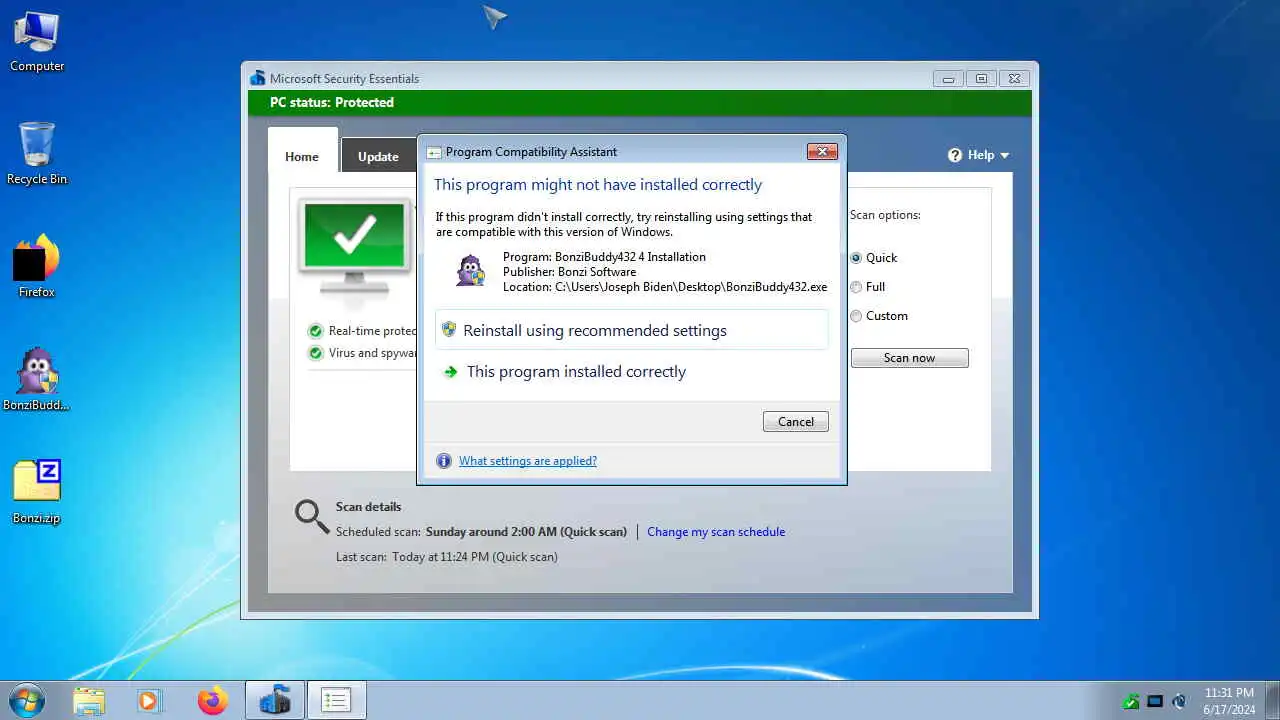Click the Location path of BonziBuddy432.exe

[665, 287]
